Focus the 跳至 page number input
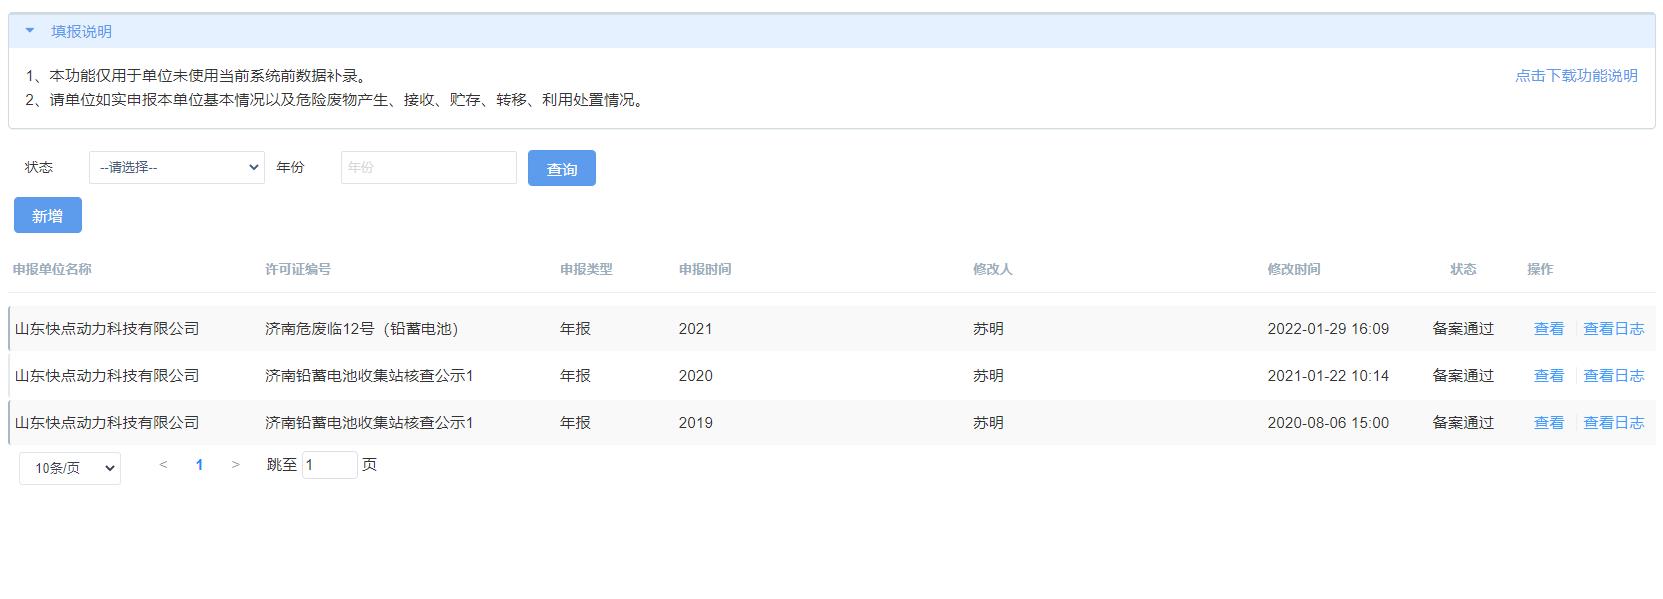The height and width of the screenshot is (599, 1663). [x=330, y=464]
